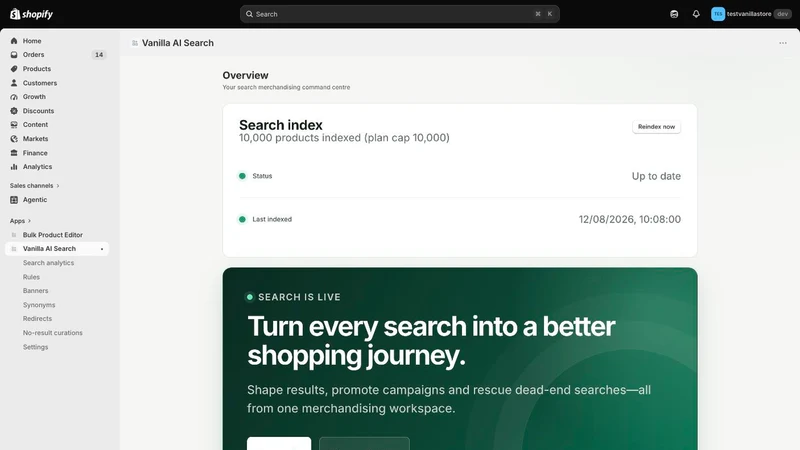Open the Redirects subpage
Viewport: 800px width, 450px height.
pyautogui.click(x=37, y=318)
